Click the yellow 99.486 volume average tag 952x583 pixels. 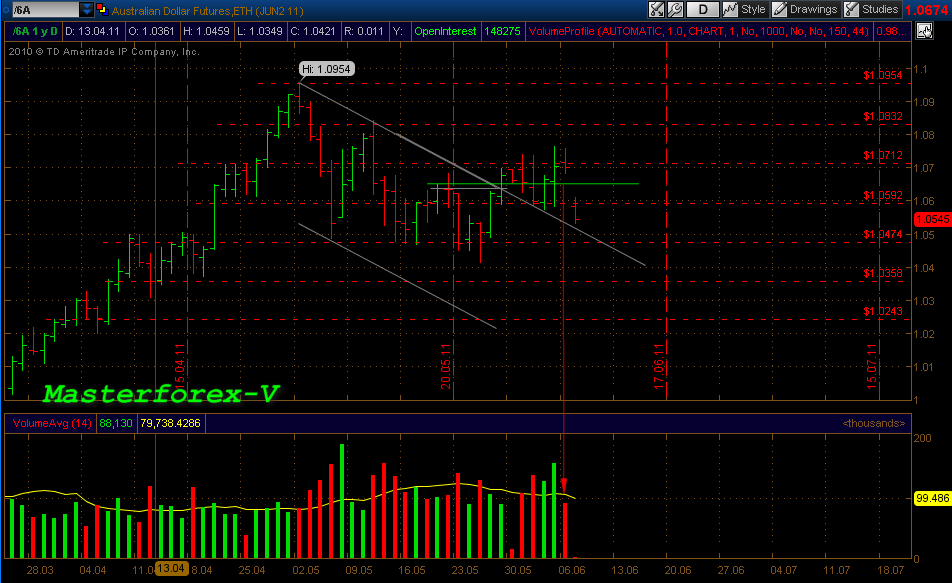(x=932, y=498)
